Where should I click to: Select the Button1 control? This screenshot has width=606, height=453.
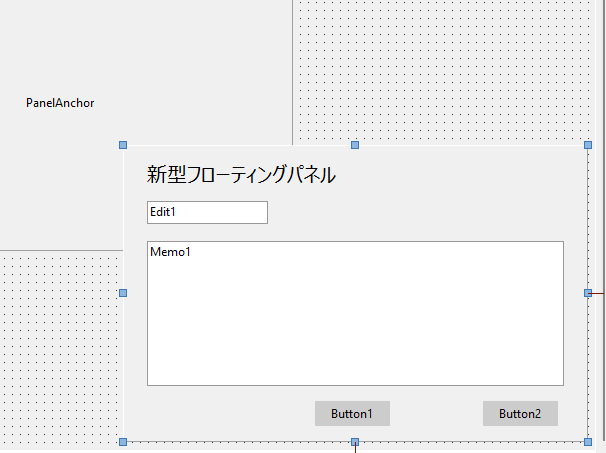pos(352,414)
